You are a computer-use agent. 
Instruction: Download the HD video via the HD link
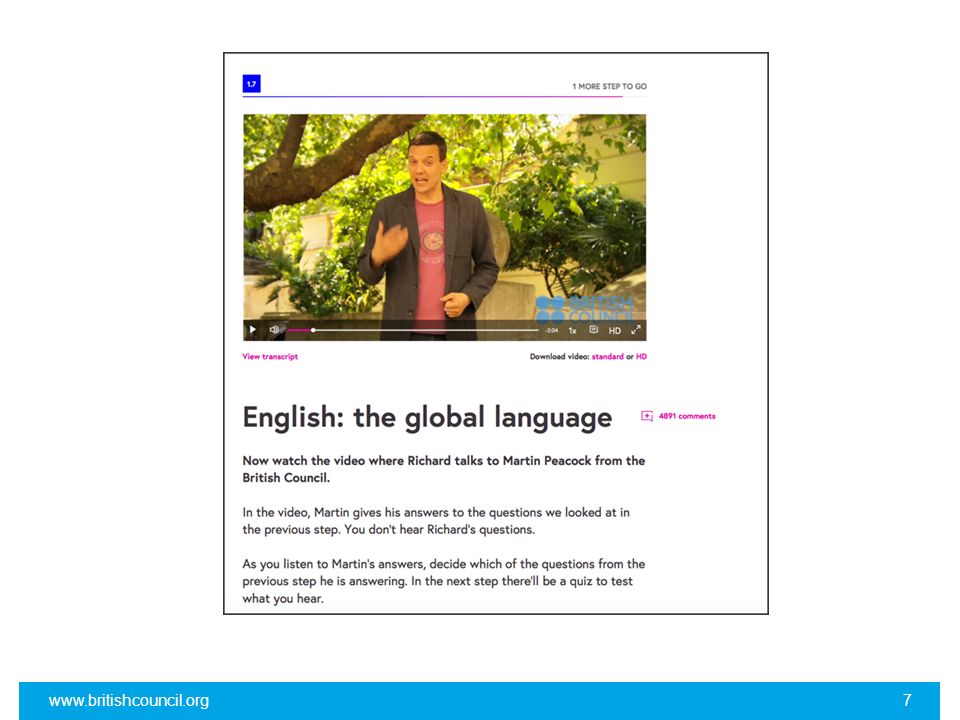(x=641, y=356)
